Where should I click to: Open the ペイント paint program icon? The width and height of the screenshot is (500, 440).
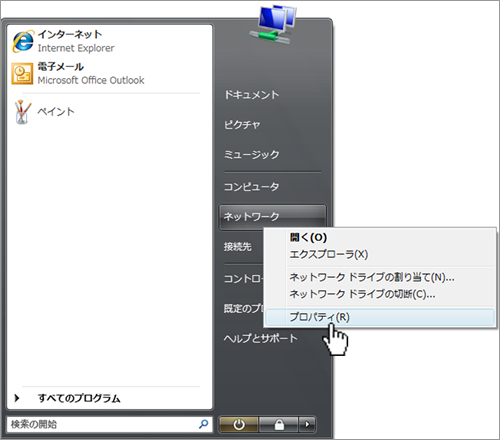pos(23,112)
